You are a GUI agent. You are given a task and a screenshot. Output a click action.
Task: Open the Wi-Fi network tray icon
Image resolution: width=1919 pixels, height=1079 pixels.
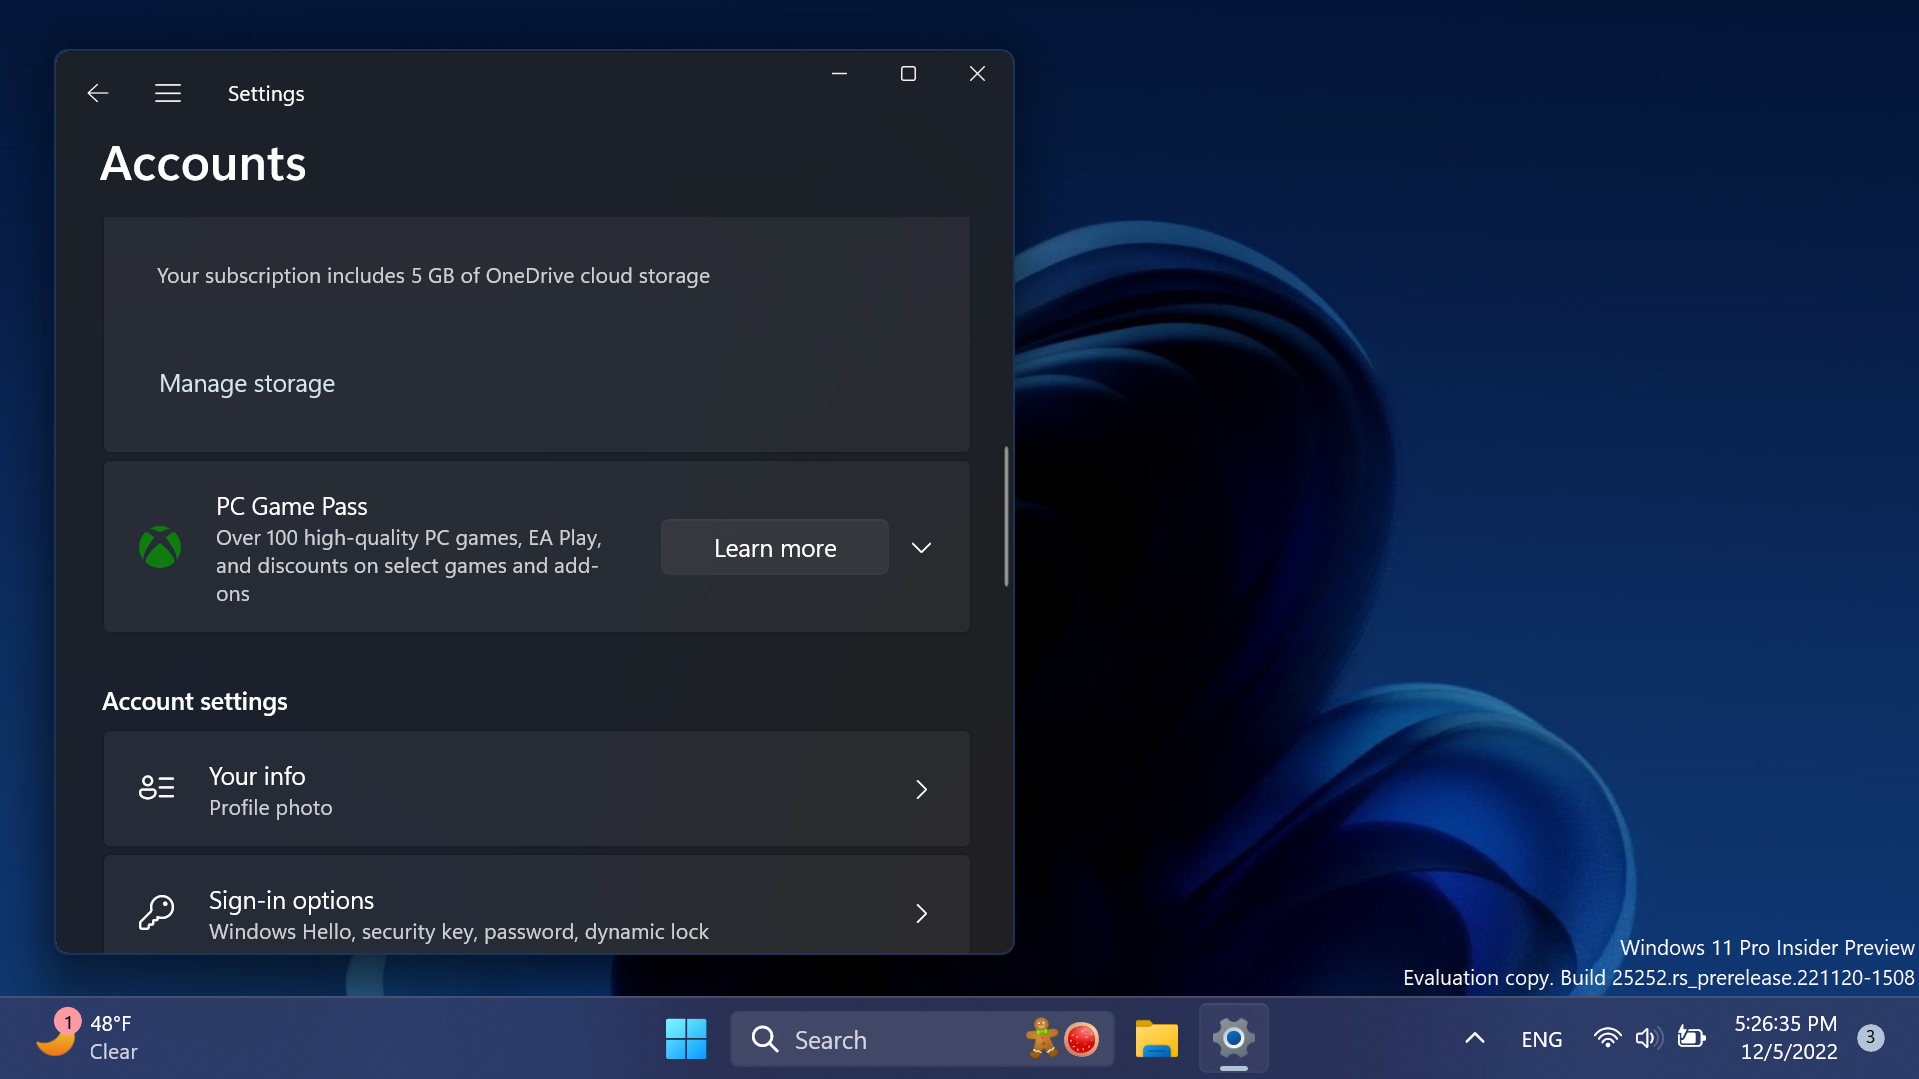coord(1606,1038)
